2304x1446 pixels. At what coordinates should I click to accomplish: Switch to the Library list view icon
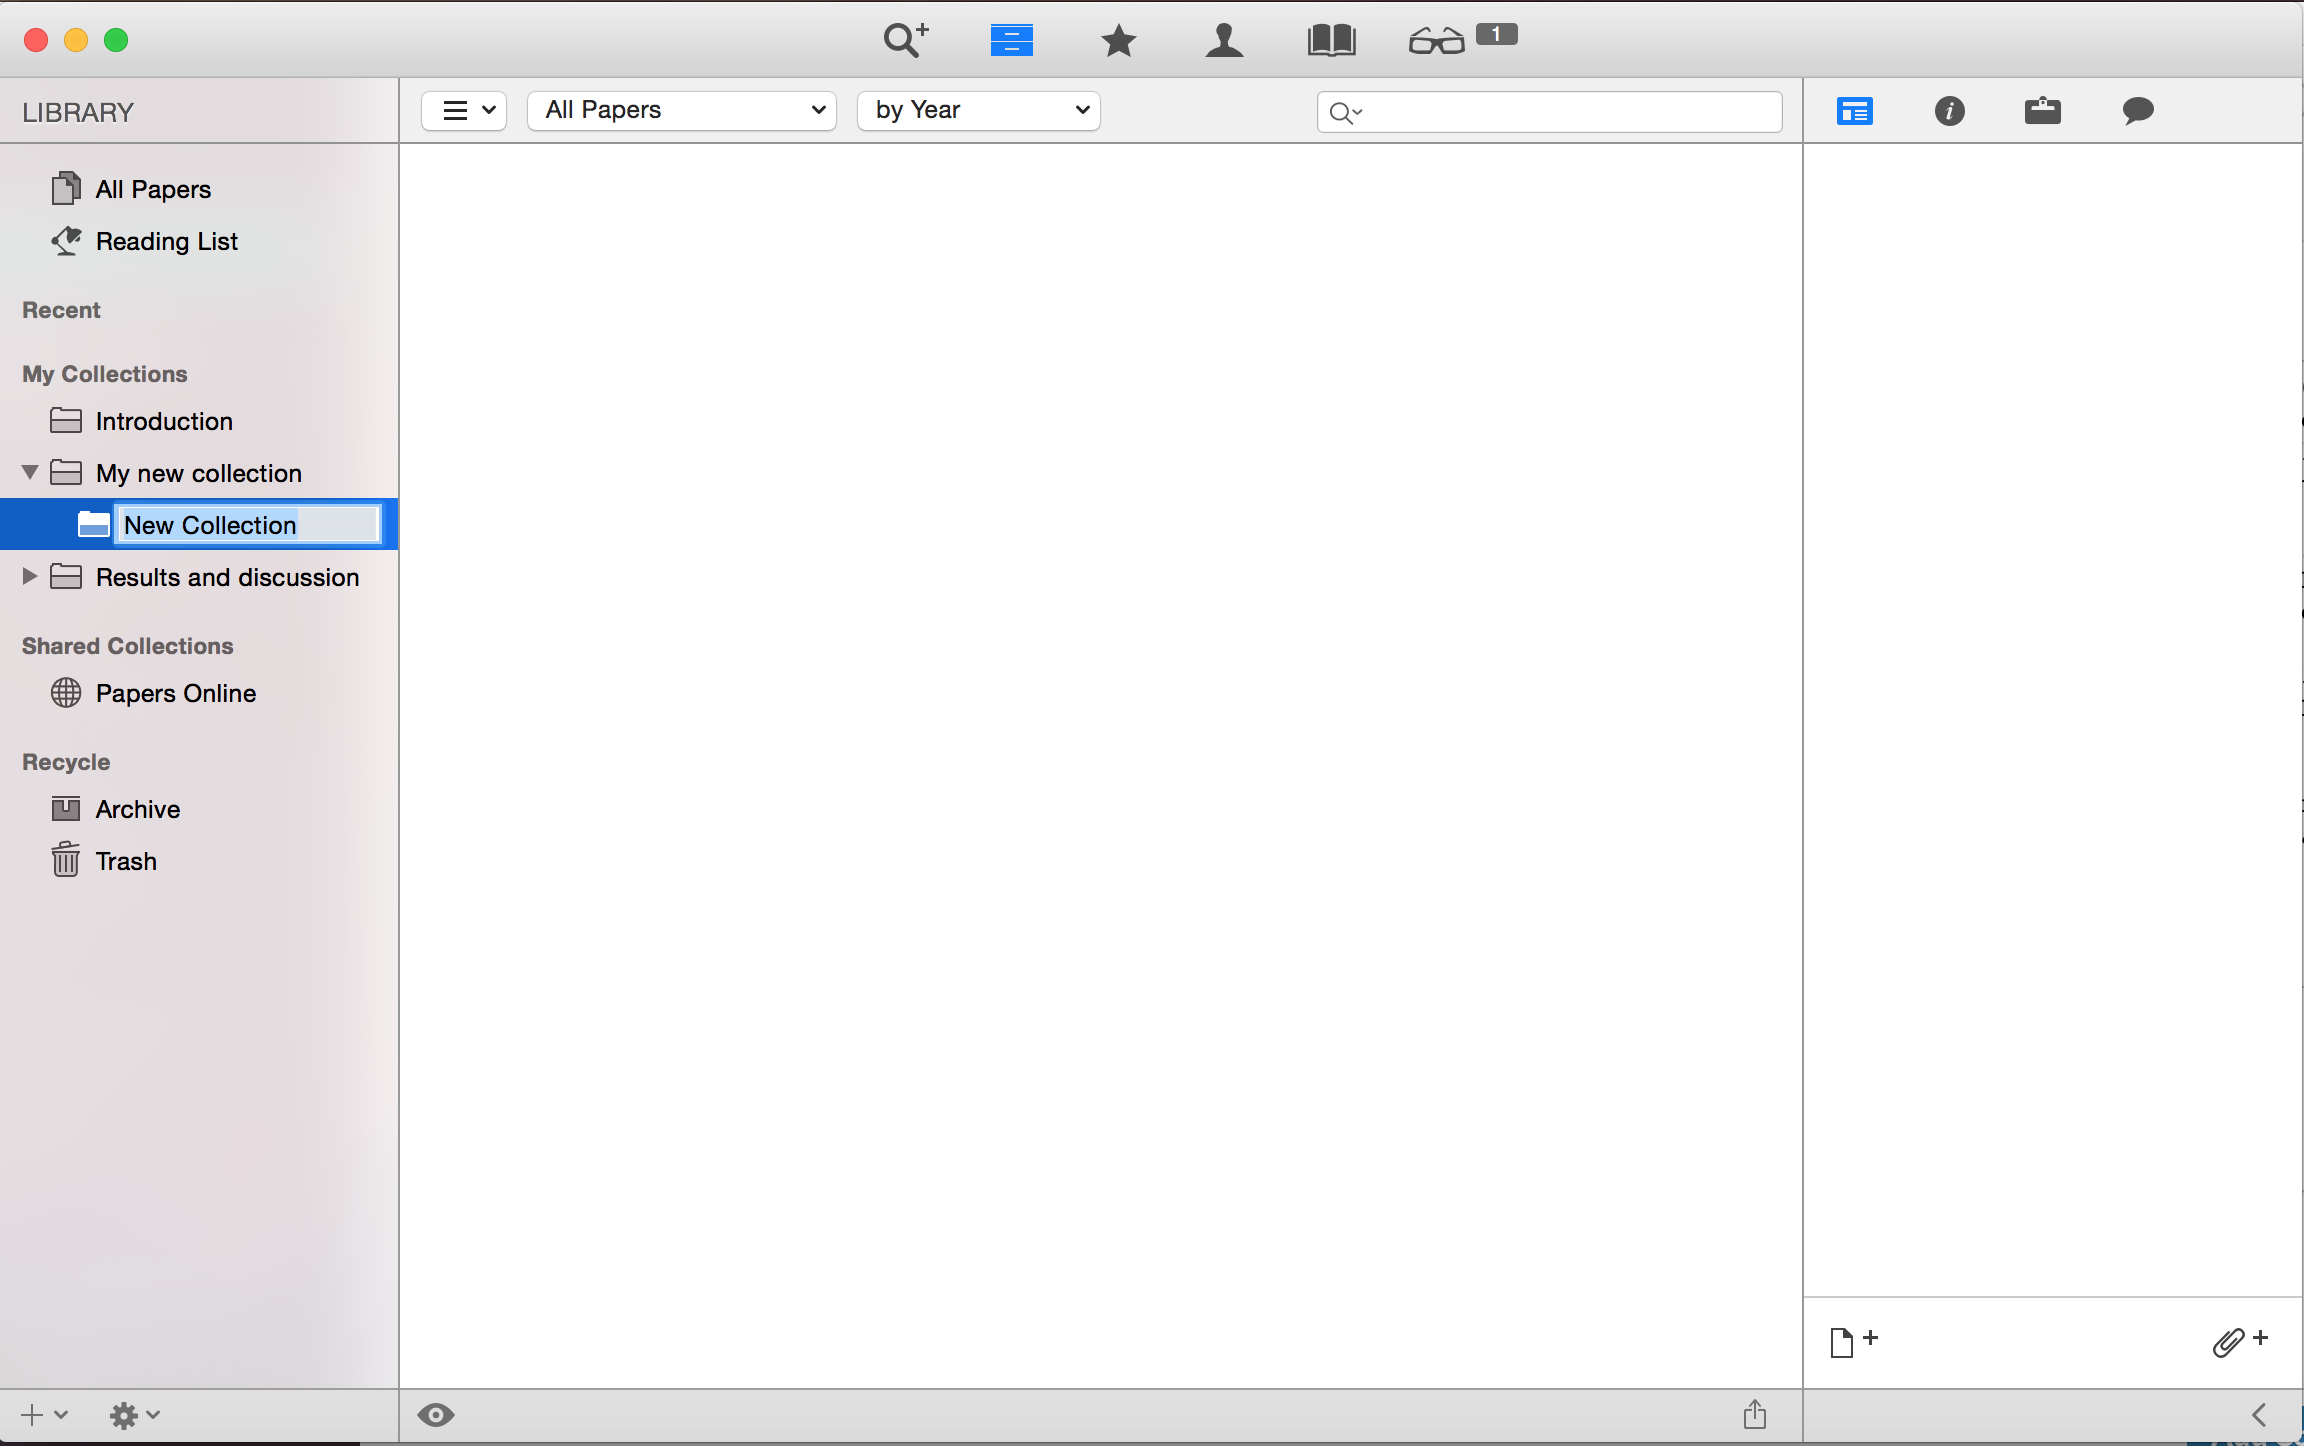(x=1011, y=41)
